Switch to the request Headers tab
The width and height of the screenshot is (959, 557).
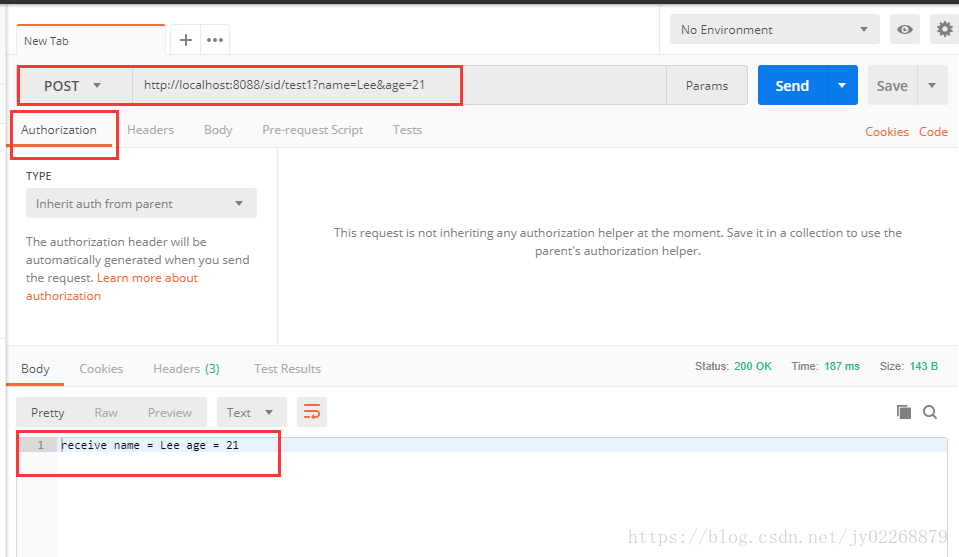coord(150,130)
